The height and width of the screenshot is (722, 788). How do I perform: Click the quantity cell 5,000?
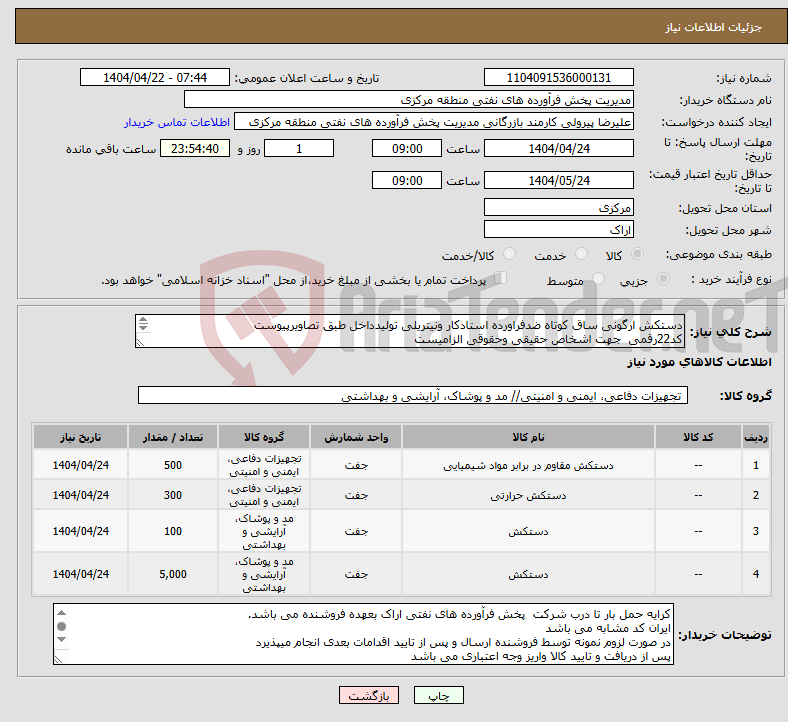pyautogui.click(x=173, y=574)
